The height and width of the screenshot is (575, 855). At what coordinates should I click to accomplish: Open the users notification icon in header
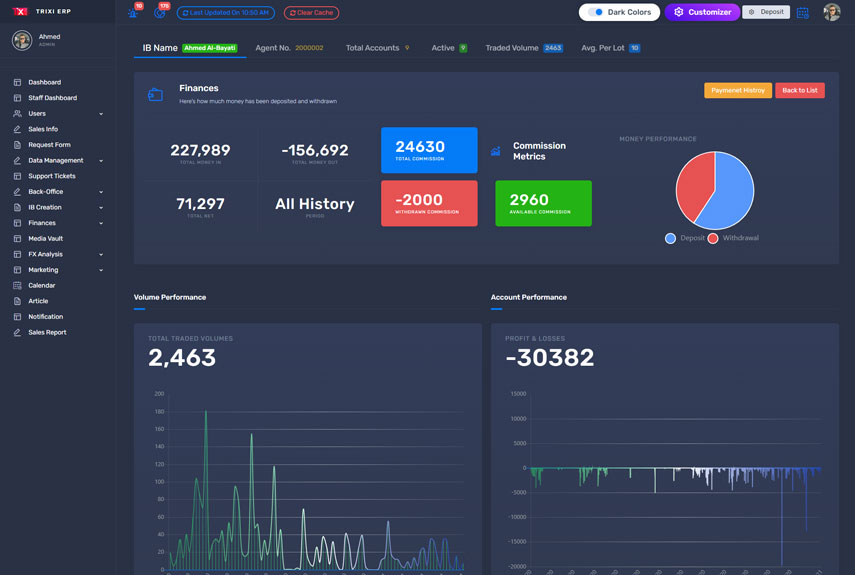(133, 13)
